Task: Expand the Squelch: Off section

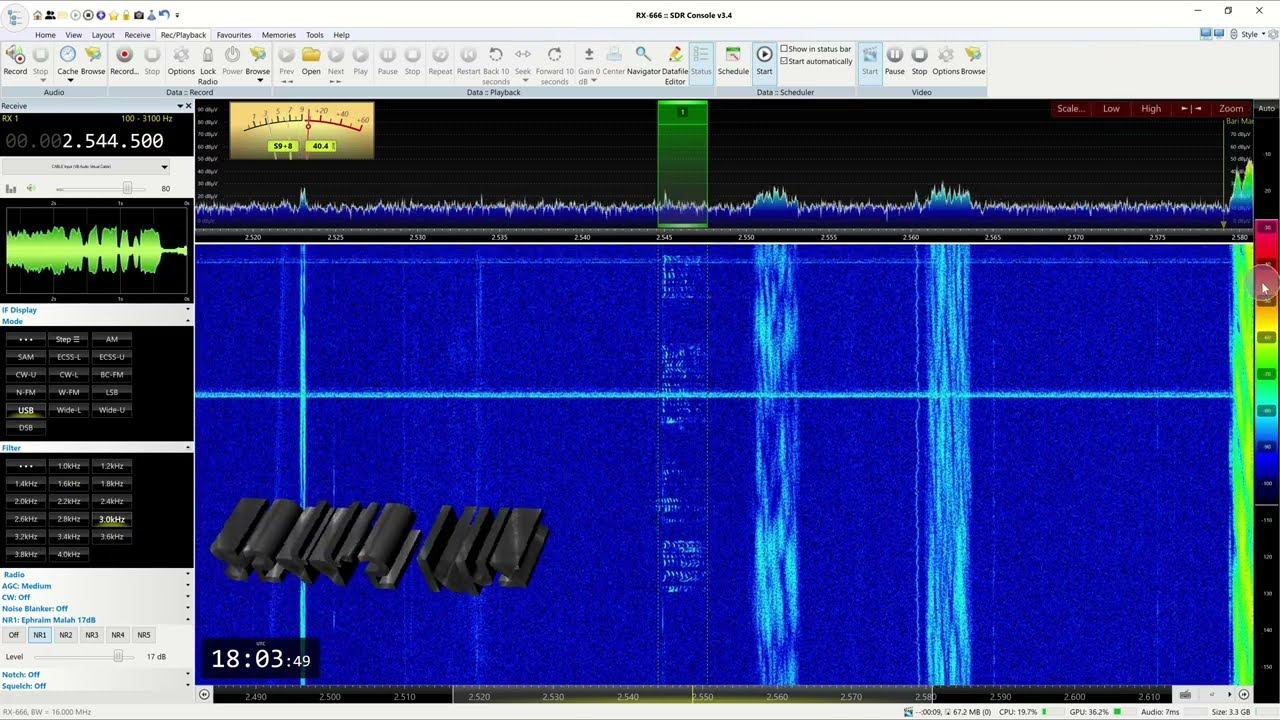Action: 187,686
